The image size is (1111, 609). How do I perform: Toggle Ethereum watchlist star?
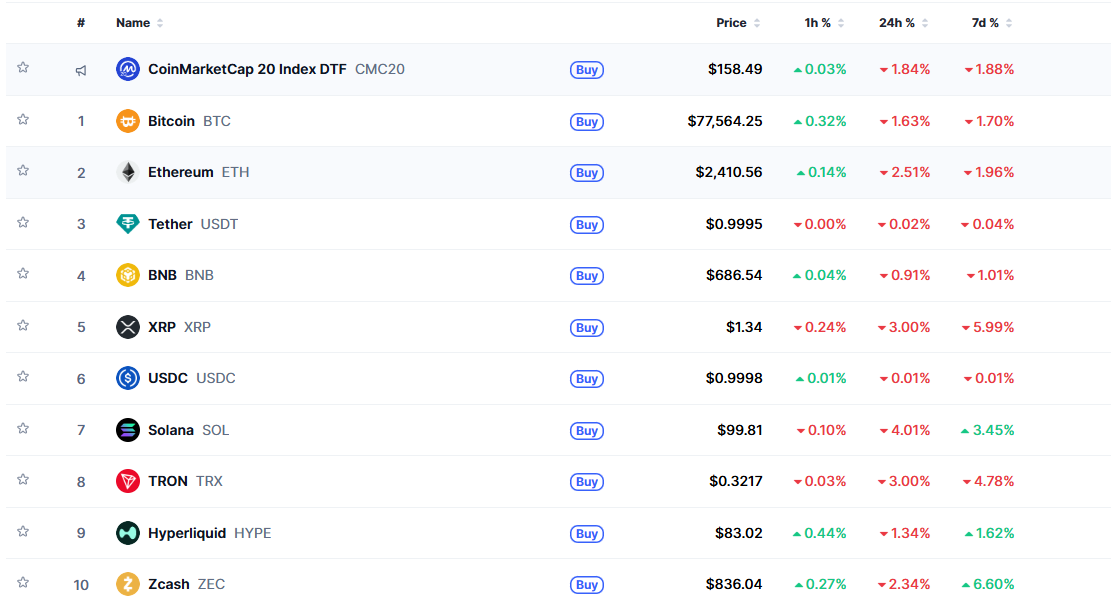point(23,171)
